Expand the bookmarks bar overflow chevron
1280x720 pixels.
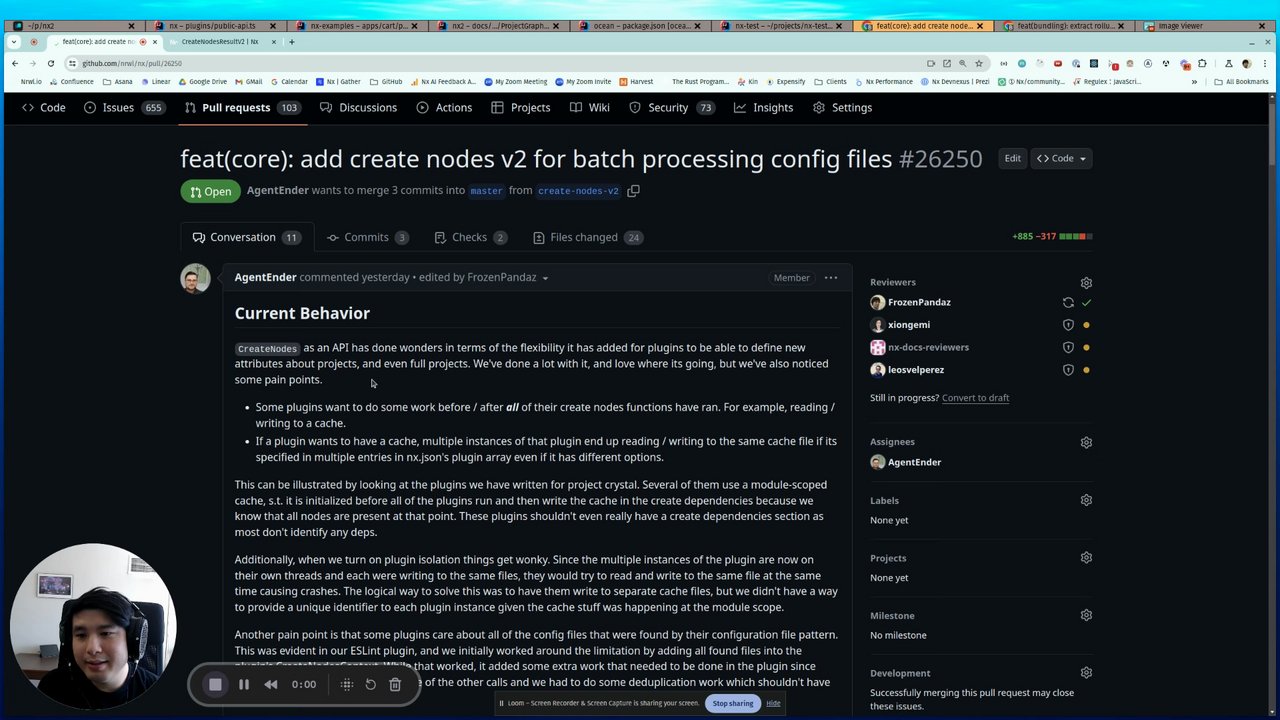click(1194, 82)
